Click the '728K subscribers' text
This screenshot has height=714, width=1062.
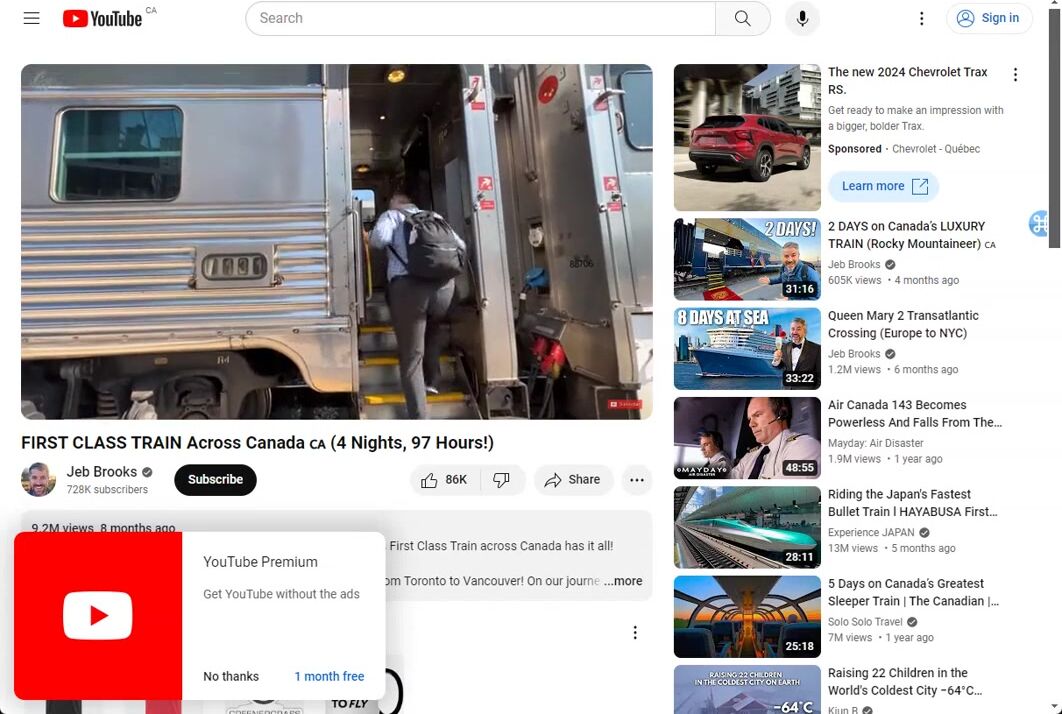(x=107, y=489)
